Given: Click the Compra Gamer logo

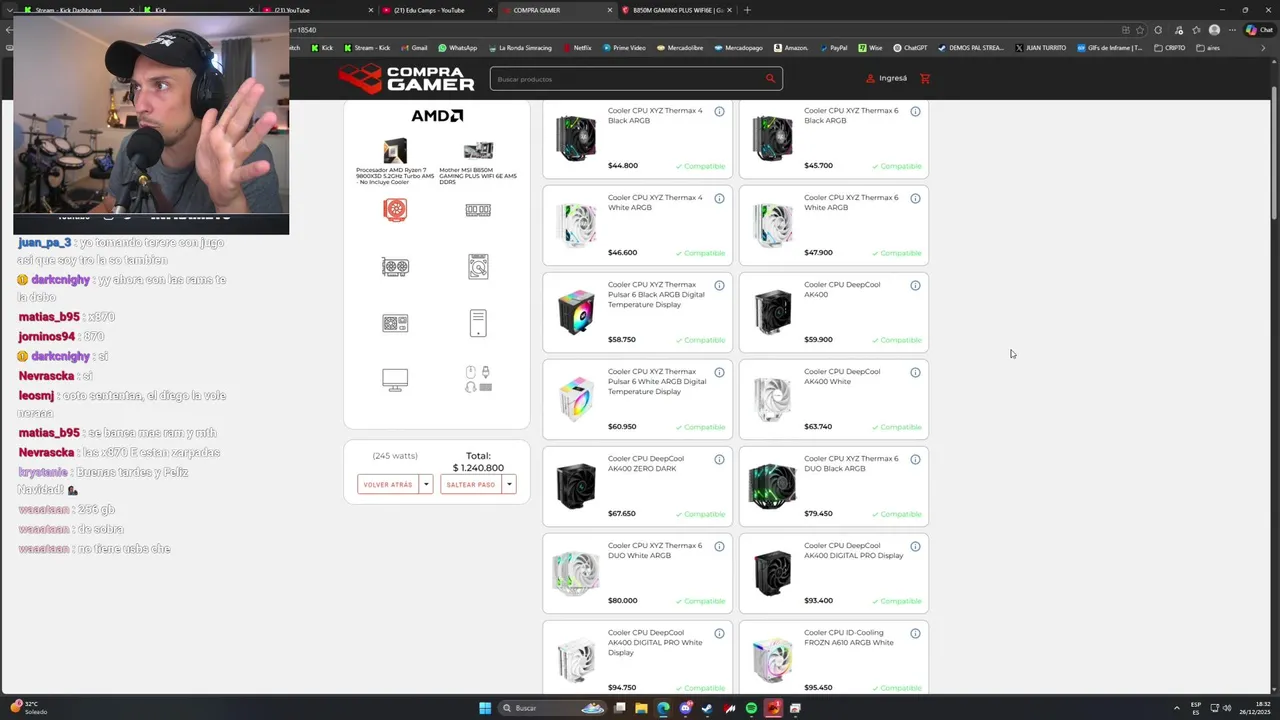Looking at the screenshot, I should [x=406, y=78].
